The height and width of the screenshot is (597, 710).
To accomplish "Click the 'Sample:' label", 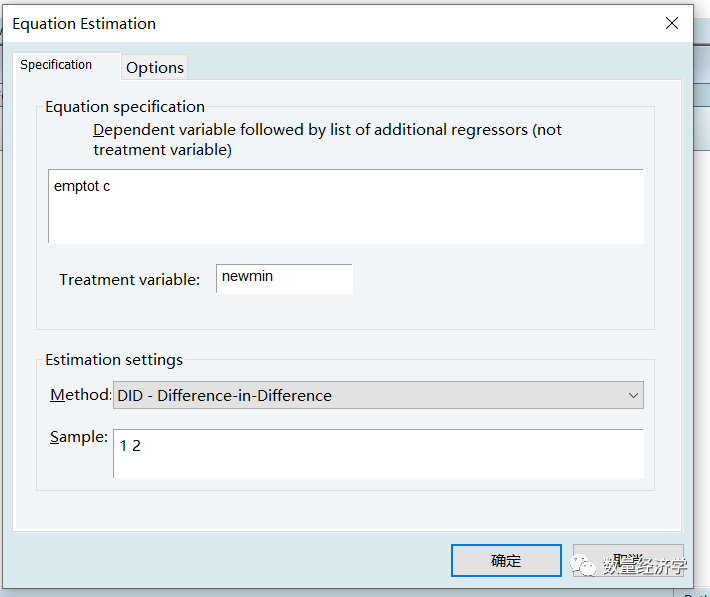I will point(78,438).
